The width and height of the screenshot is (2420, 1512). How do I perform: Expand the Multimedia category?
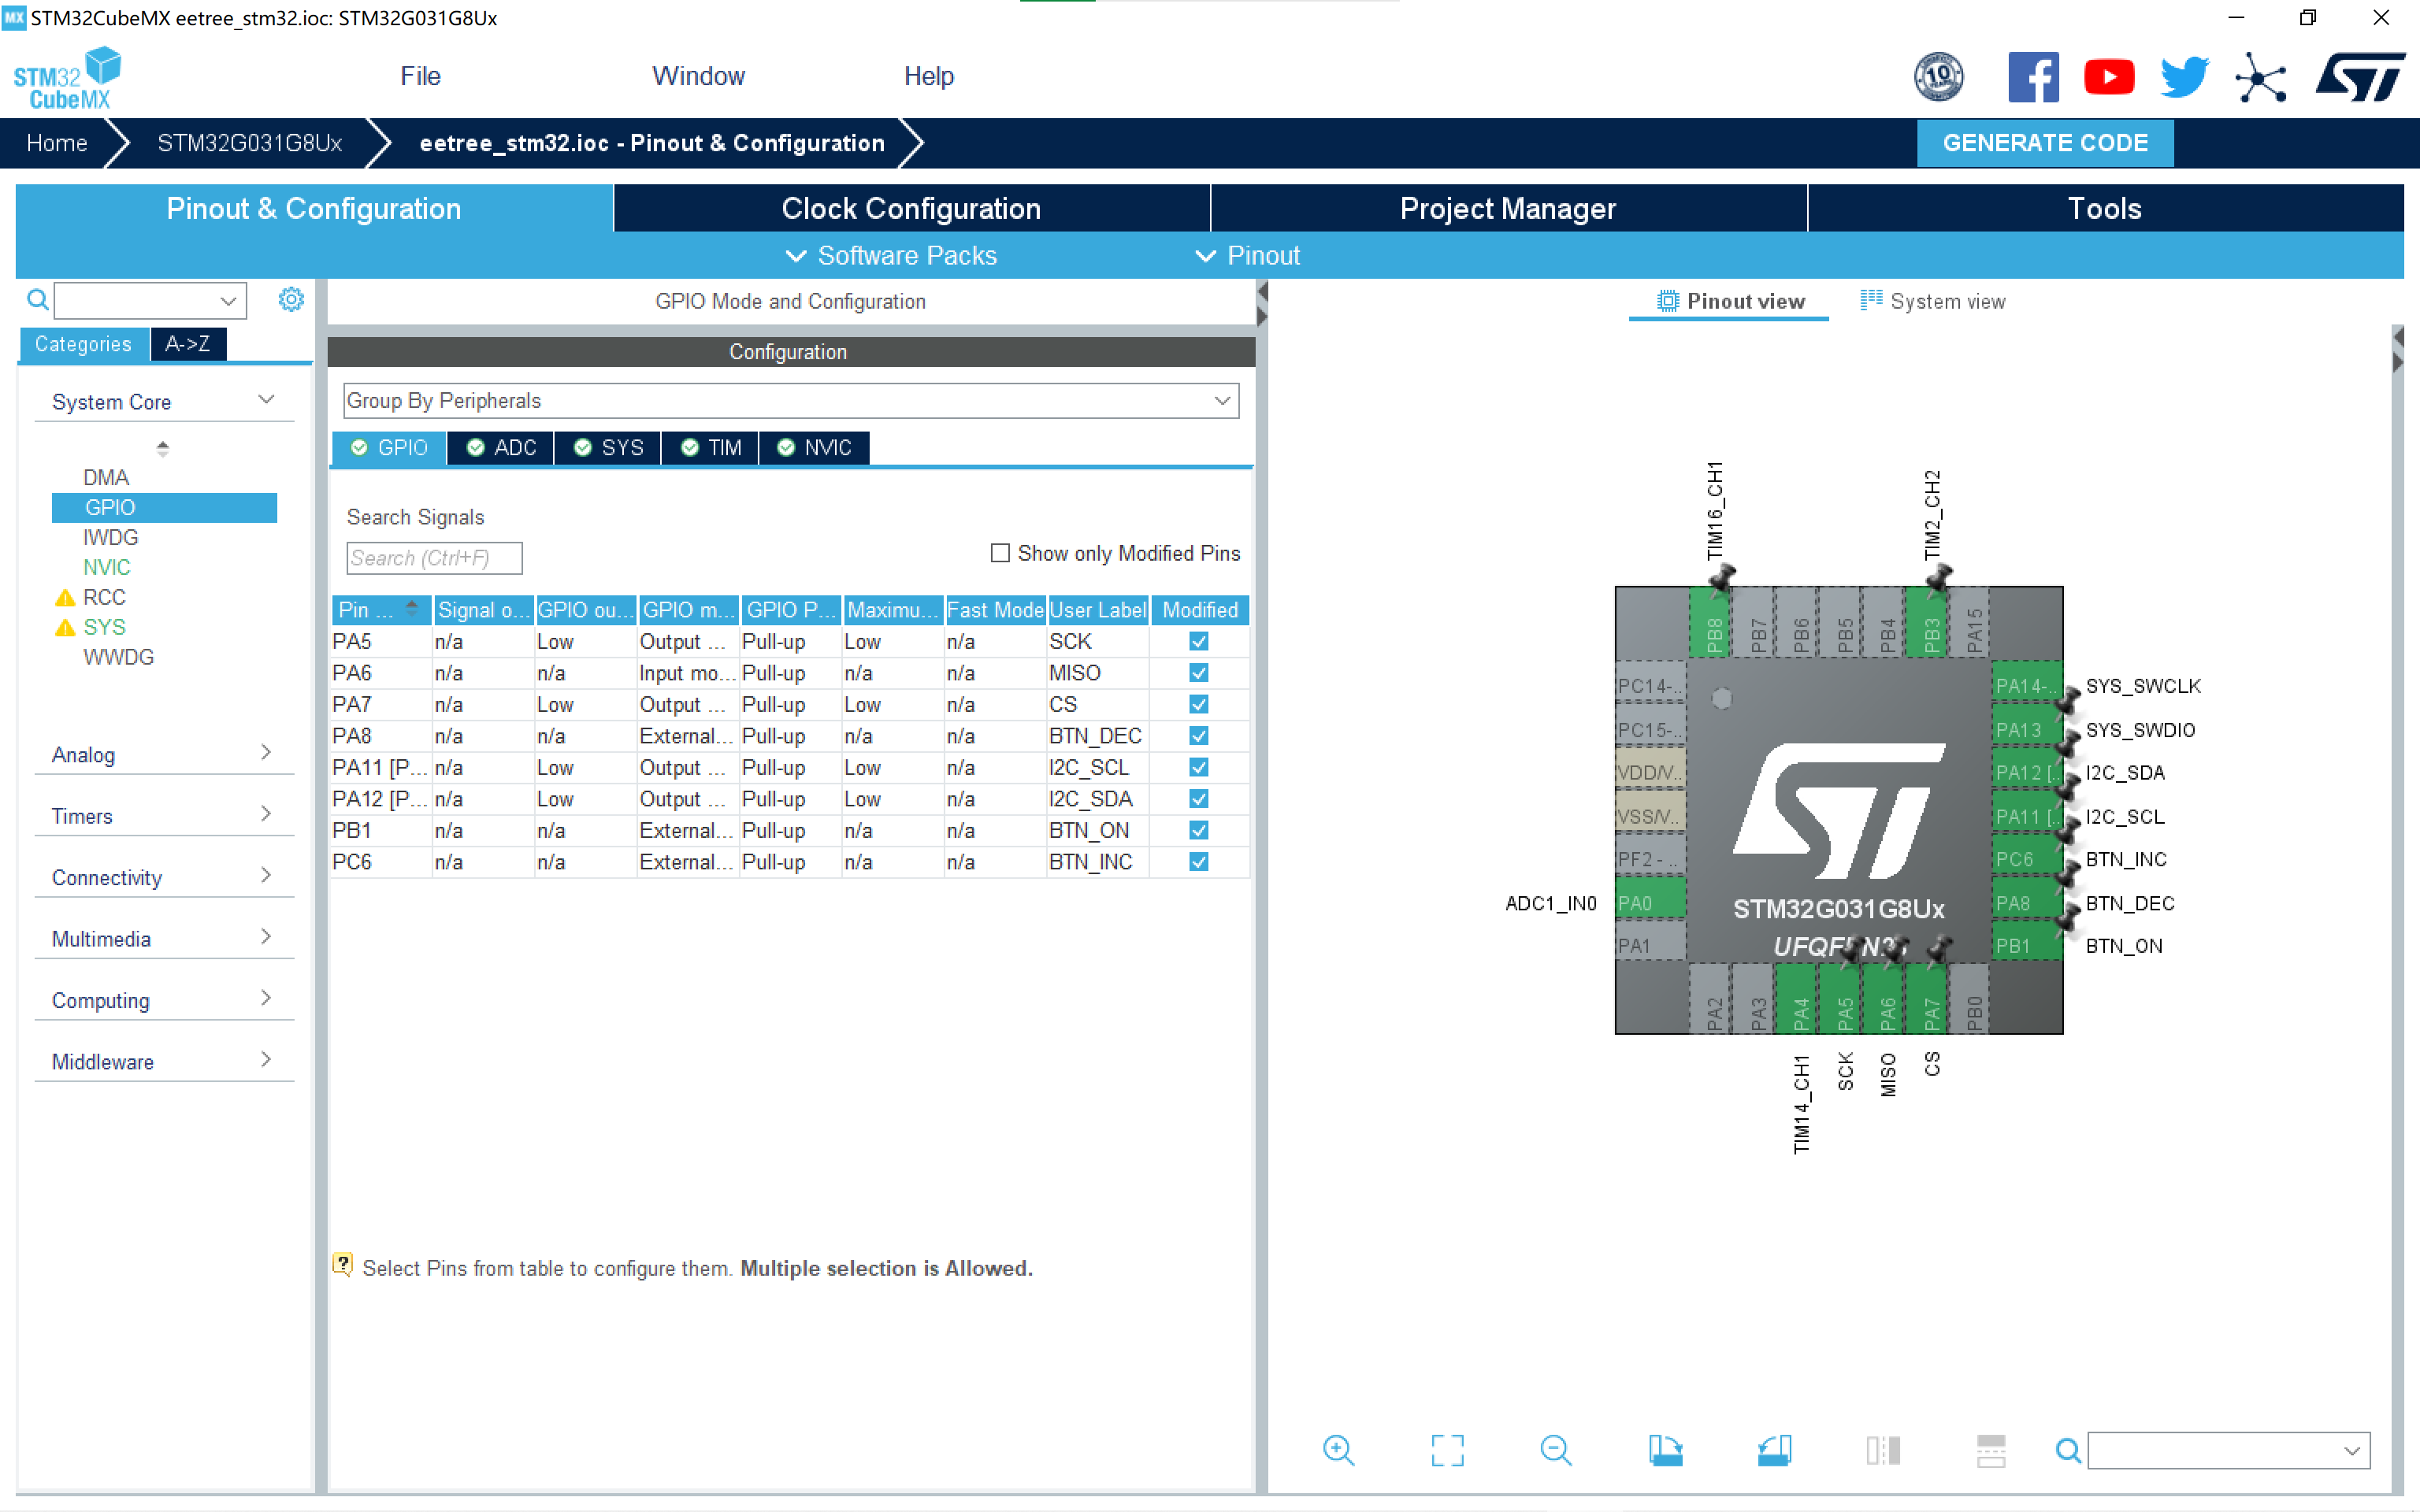pos(164,938)
